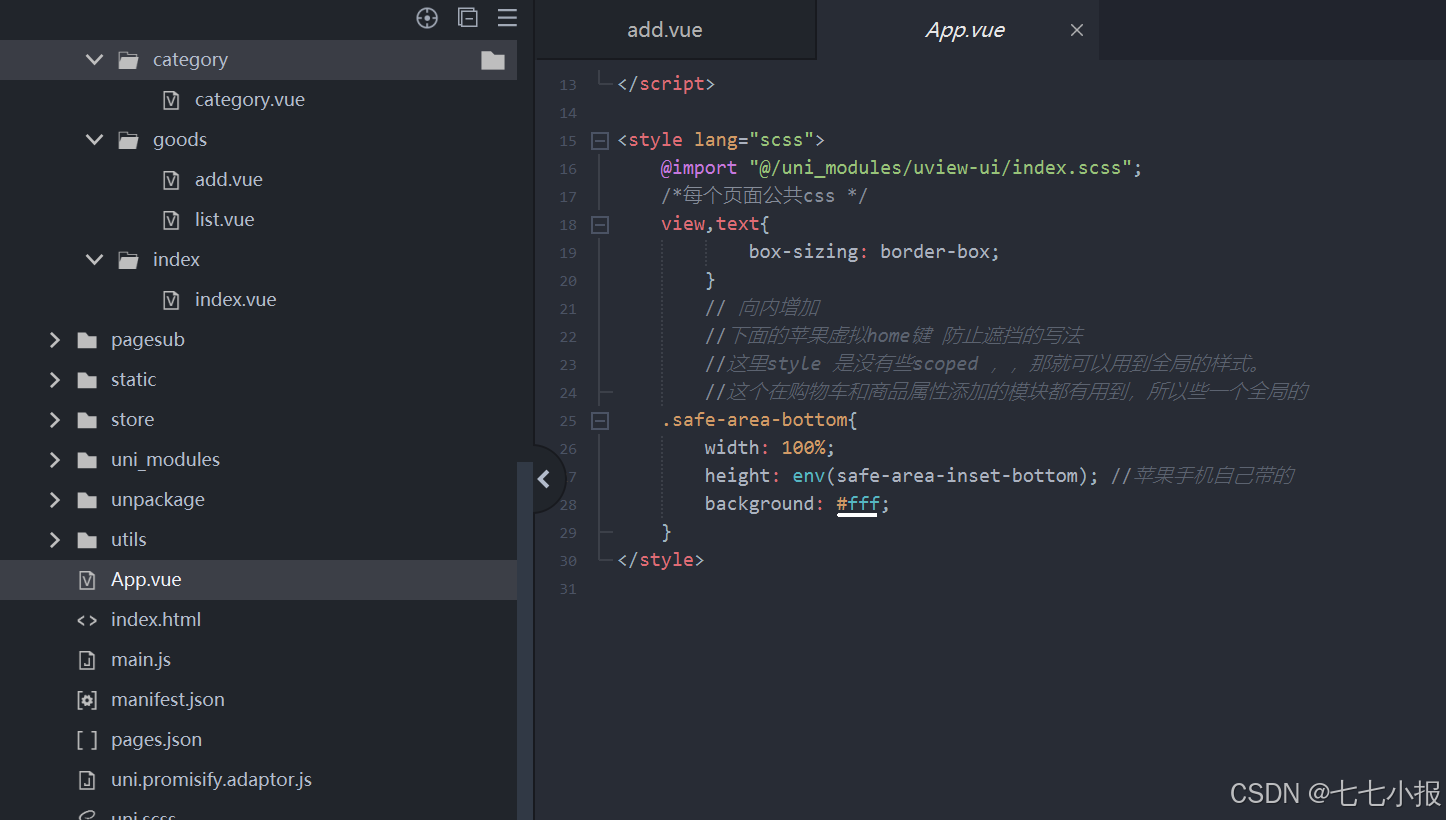Click the index.vue file icon

point(171,300)
